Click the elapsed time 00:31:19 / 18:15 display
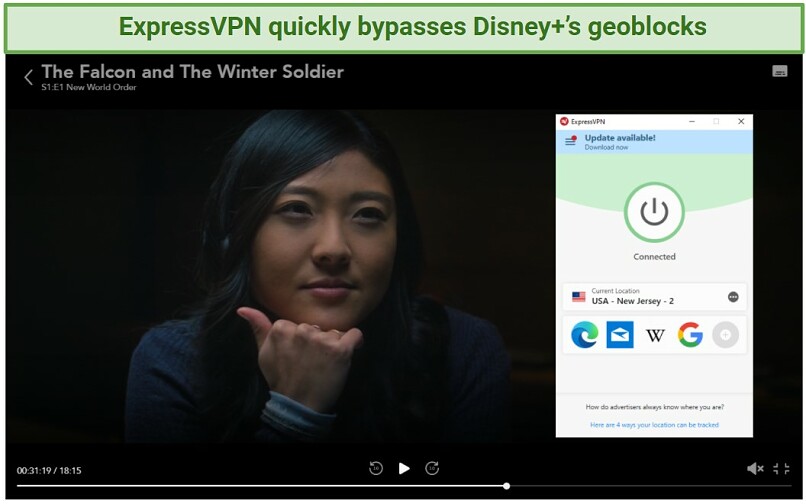Screen dimensions: 806x504 49,471
